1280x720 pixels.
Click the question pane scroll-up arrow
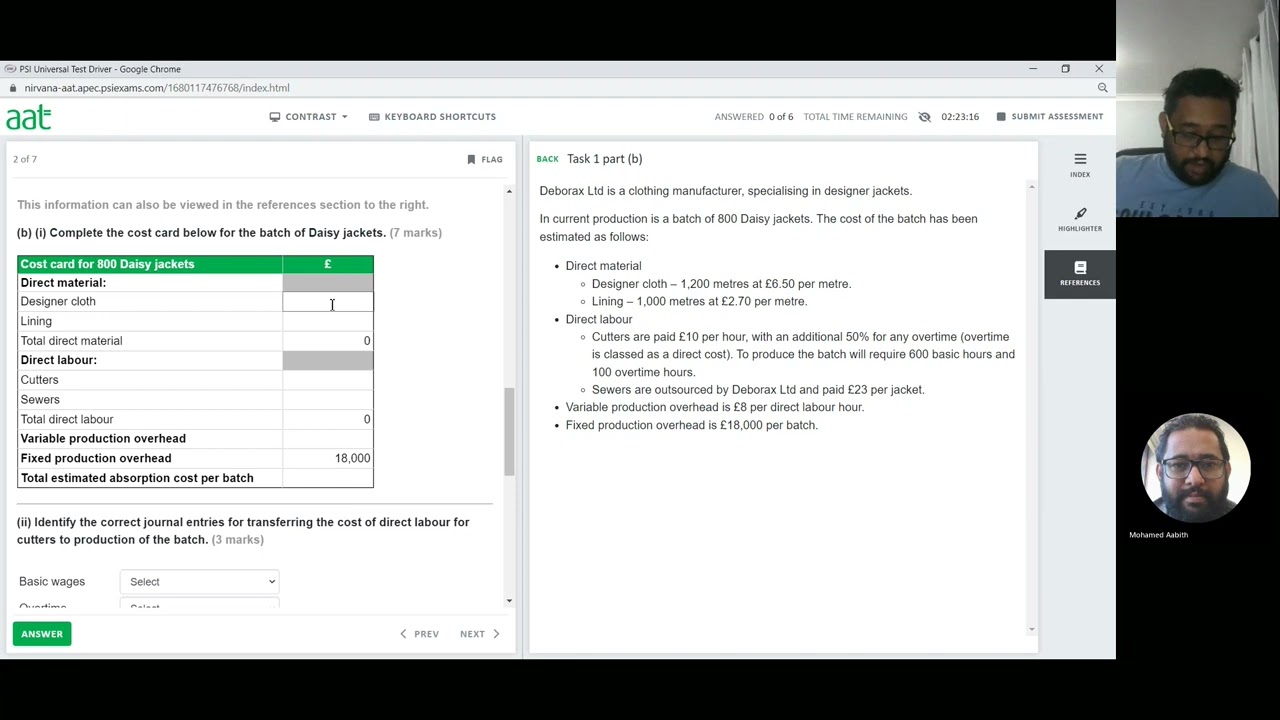tap(509, 191)
